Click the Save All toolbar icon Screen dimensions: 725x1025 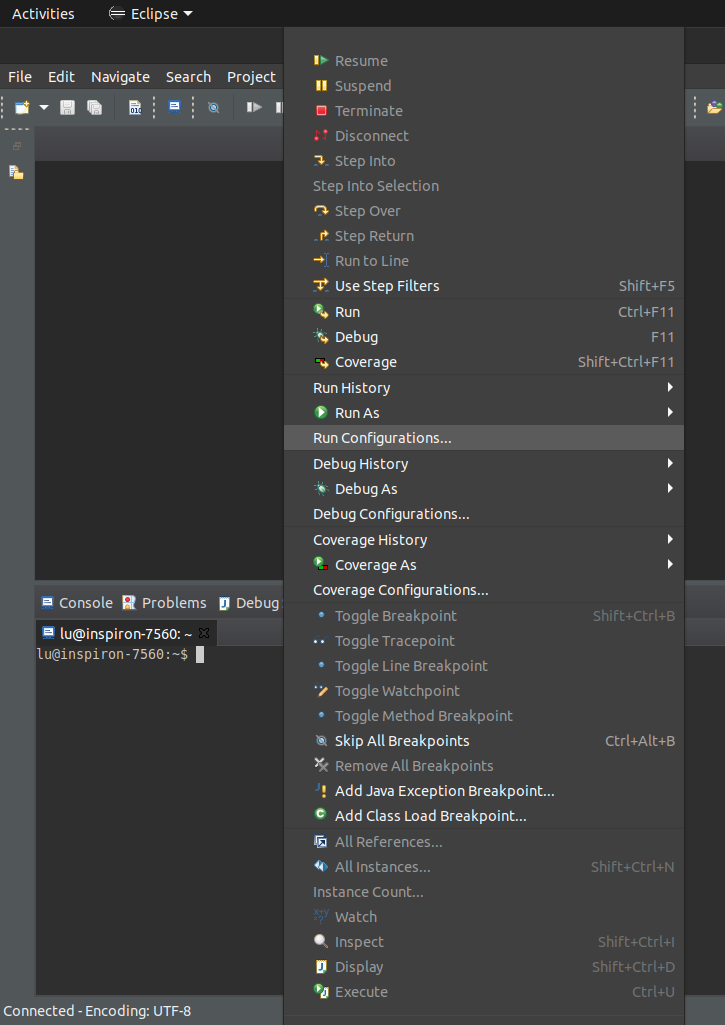[95, 107]
